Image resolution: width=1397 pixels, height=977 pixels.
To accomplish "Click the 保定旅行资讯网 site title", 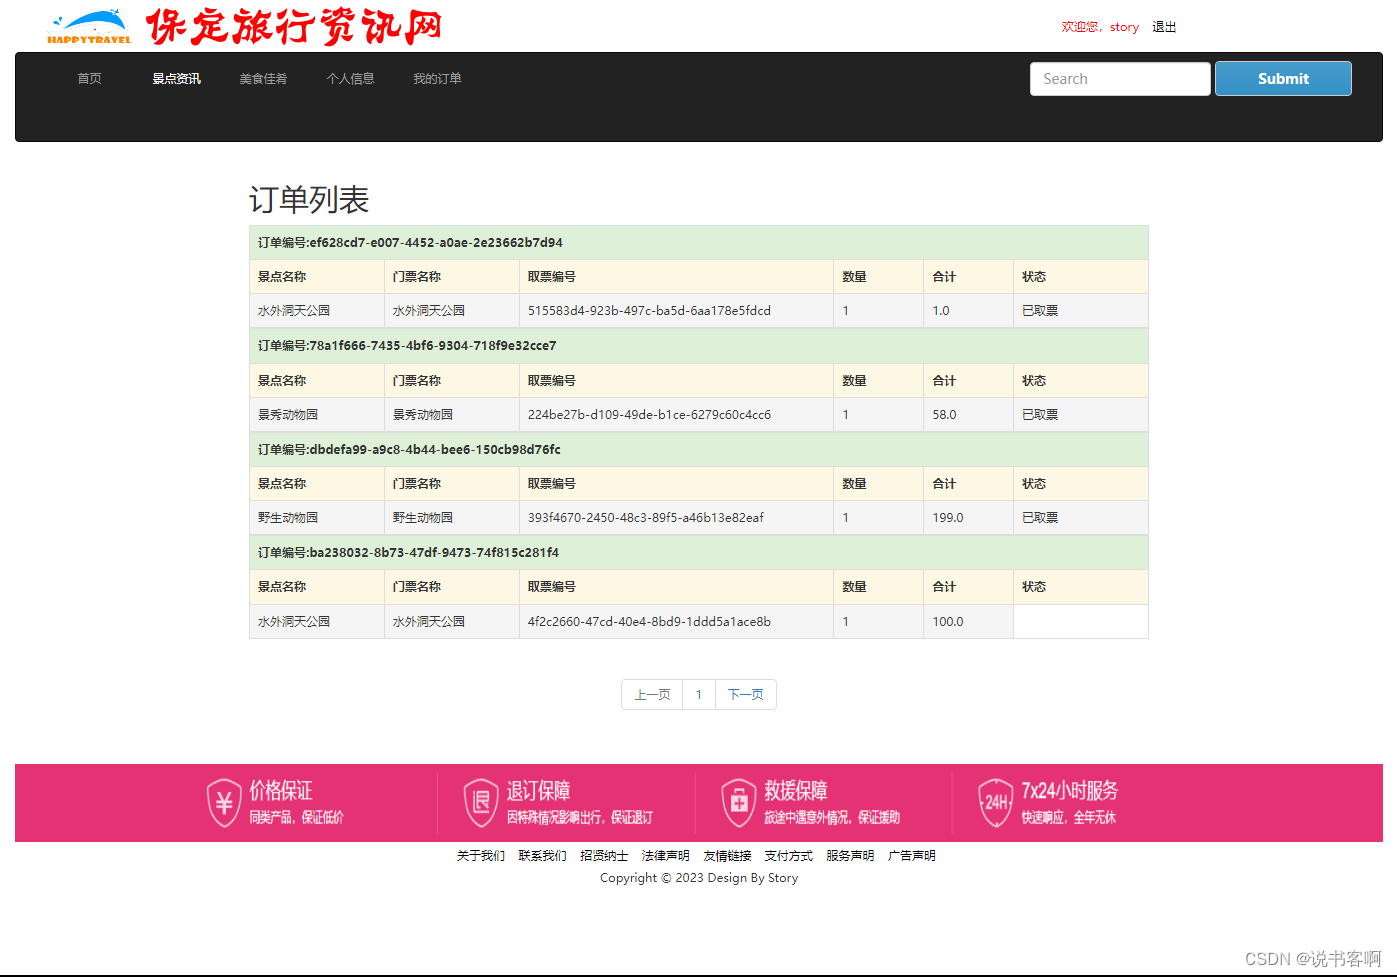I will (x=294, y=27).
